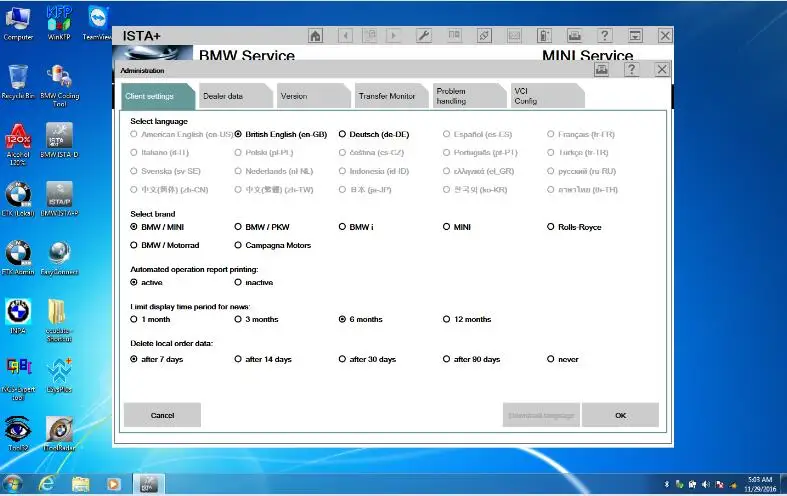
Task: Open the EasyConnect desktop icon
Action: (x=59, y=258)
